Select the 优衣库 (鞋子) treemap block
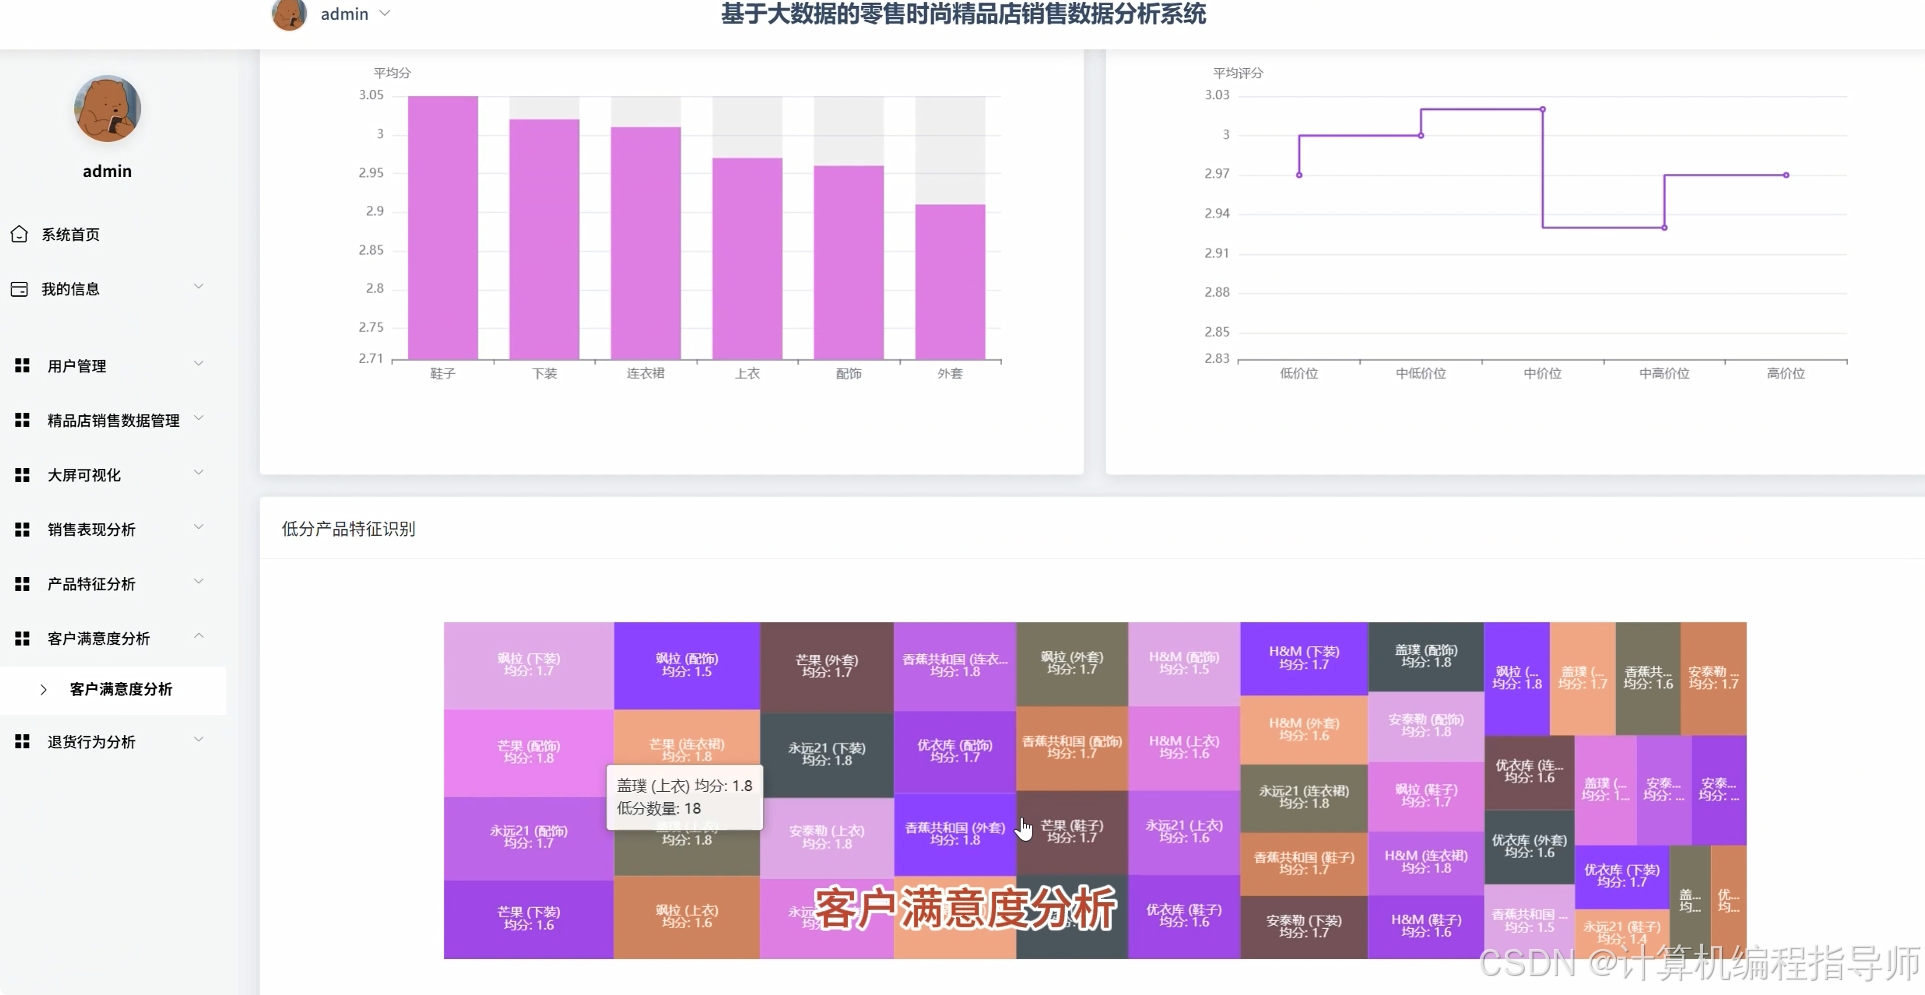1925x995 pixels. pos(1184,916)
